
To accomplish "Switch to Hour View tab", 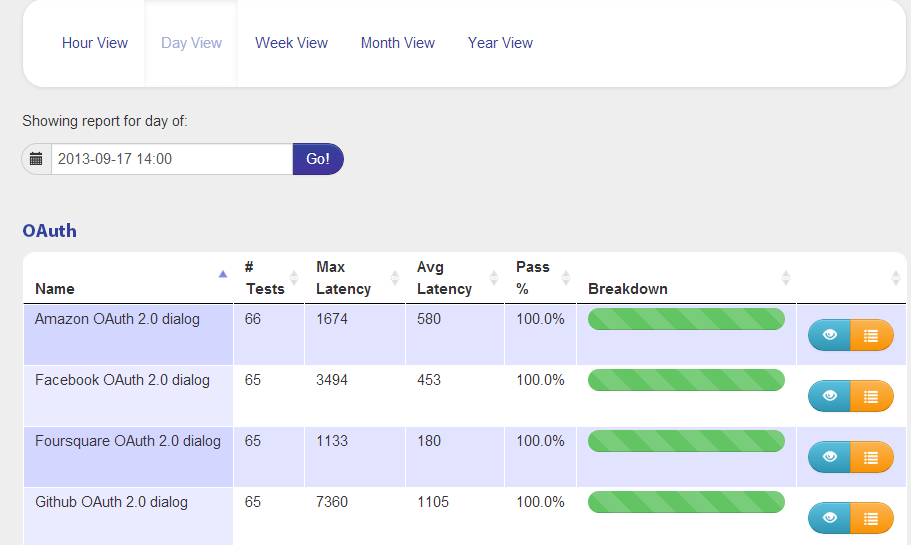I will click(x=95, y=43).
